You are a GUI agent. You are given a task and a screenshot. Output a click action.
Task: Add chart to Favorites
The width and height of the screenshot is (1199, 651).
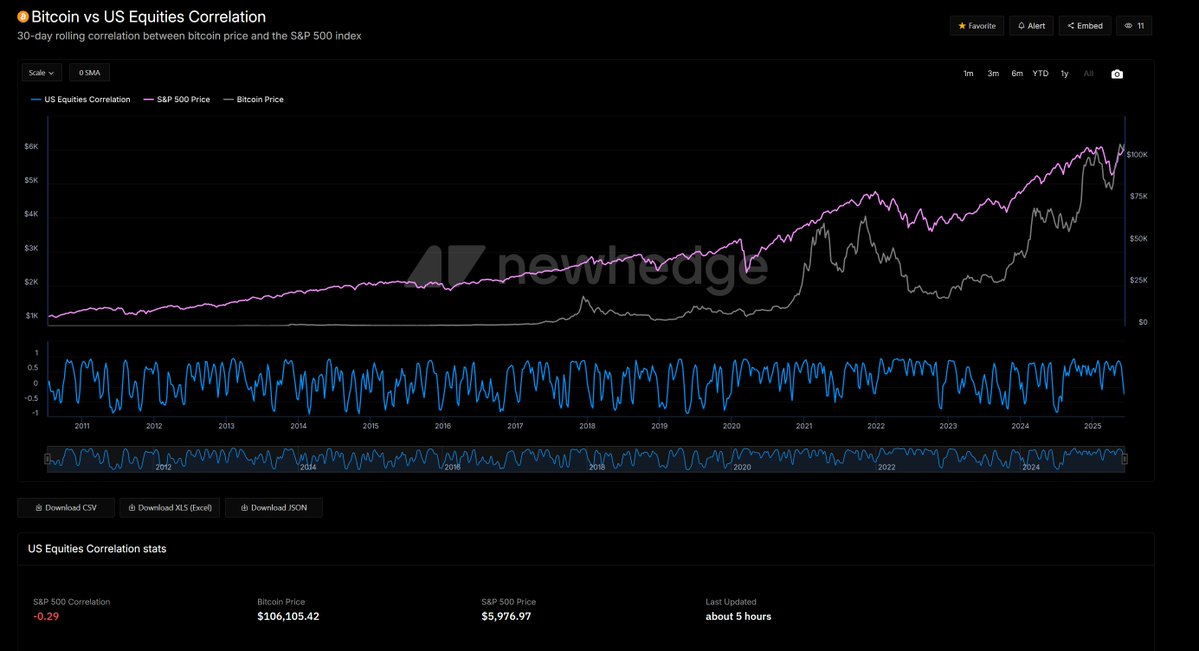[x=976, y=26]
